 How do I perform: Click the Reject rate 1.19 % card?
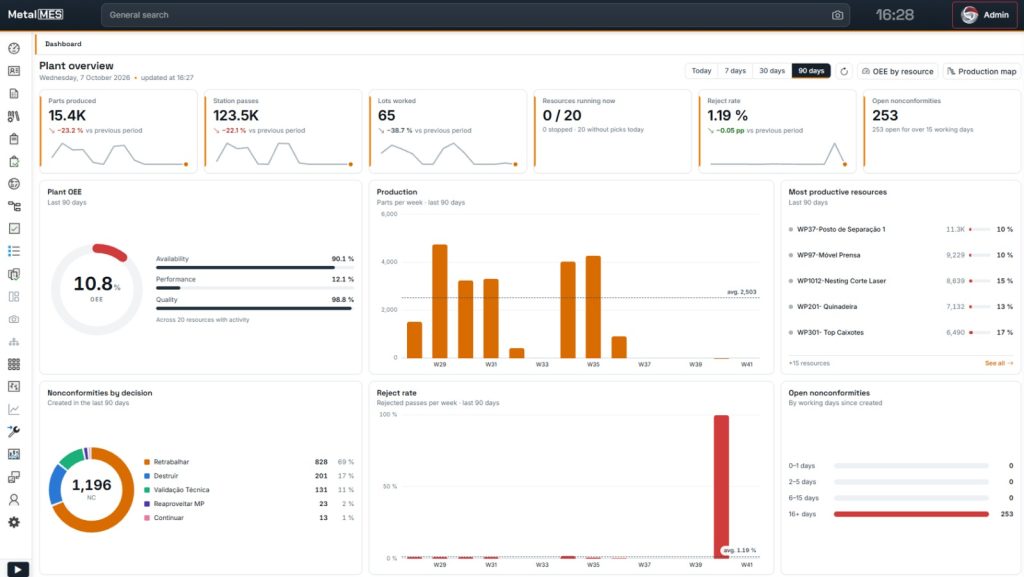[x=777, y=131]
